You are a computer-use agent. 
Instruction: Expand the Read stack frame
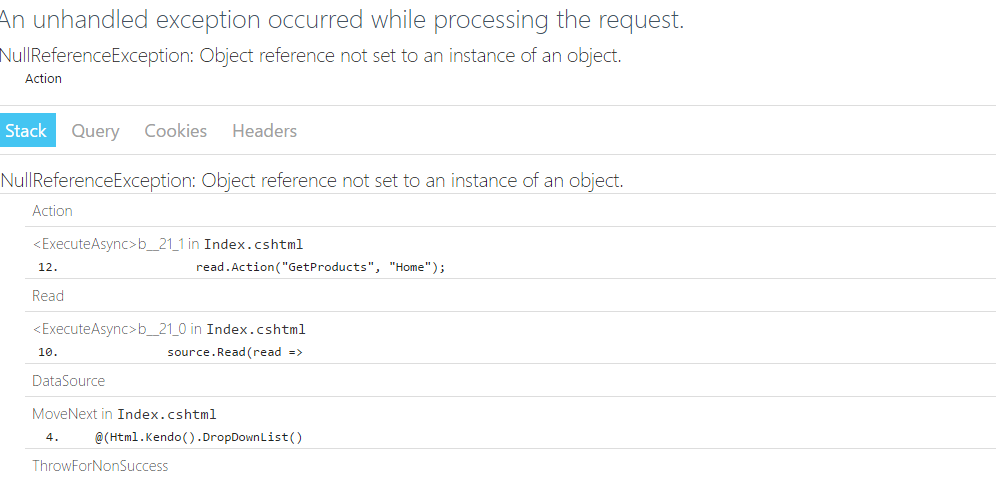pyautogui.click(x=48, y=296)
